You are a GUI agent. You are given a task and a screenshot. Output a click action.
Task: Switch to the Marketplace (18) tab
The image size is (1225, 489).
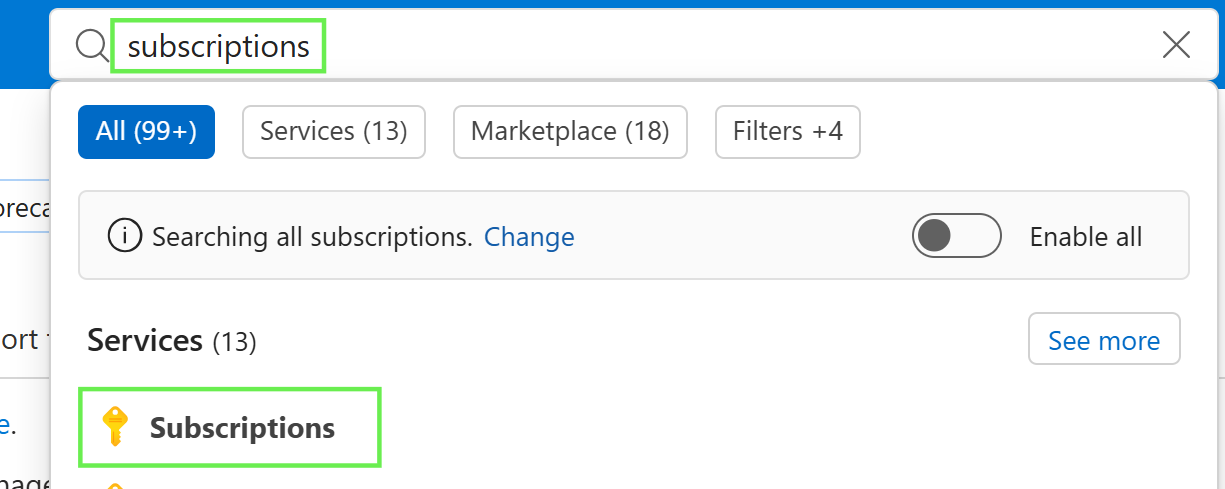tap(570, 131)
